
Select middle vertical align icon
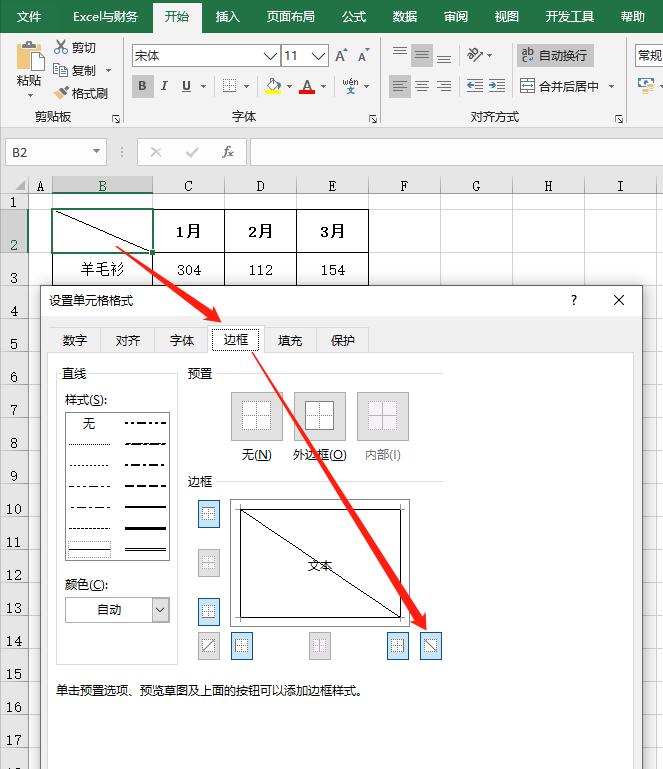(422, 54)
